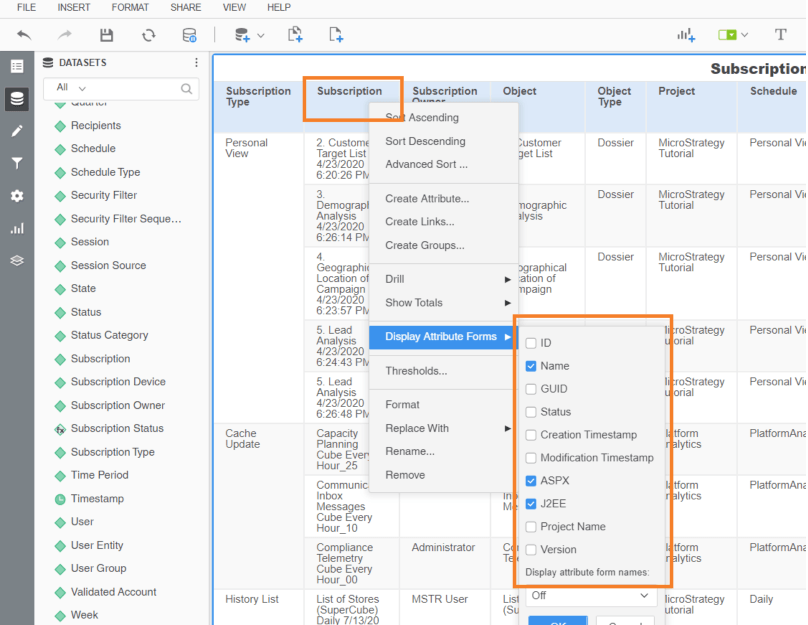The width and height of the screenshot is (808, 625).
Task: Open the Filter panel funnel icon
Action: (x=17, y=163)
